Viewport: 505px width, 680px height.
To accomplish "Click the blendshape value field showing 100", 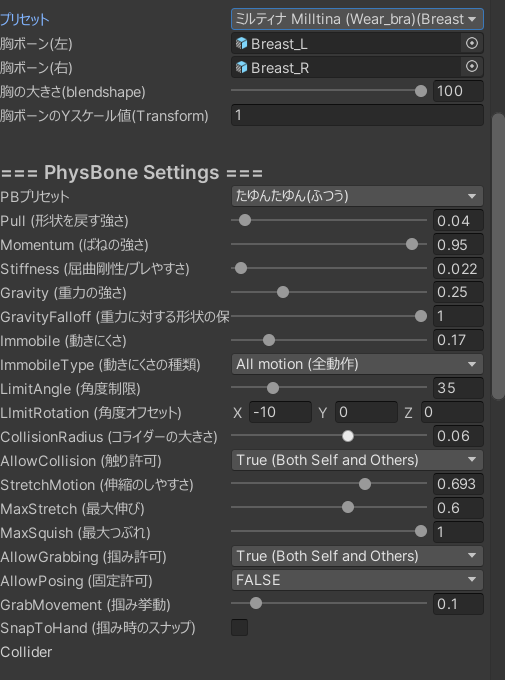I will coord(458,91).
